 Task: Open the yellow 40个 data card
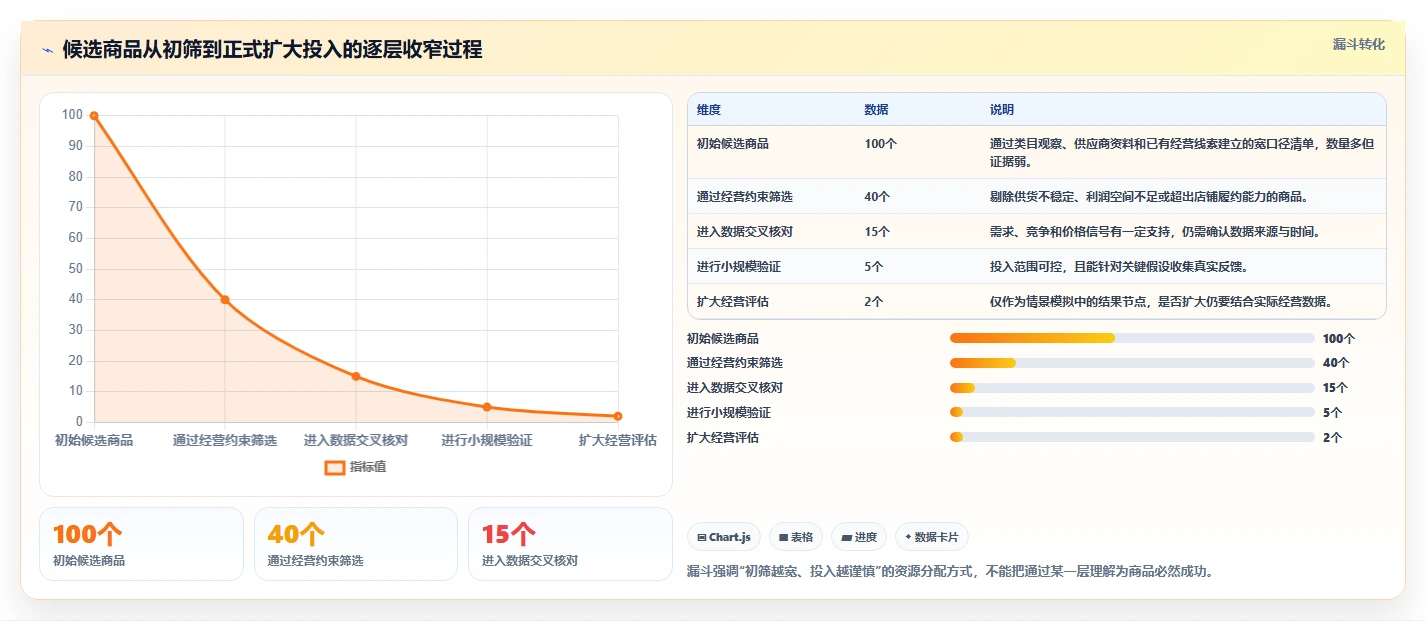coord(356,544)
